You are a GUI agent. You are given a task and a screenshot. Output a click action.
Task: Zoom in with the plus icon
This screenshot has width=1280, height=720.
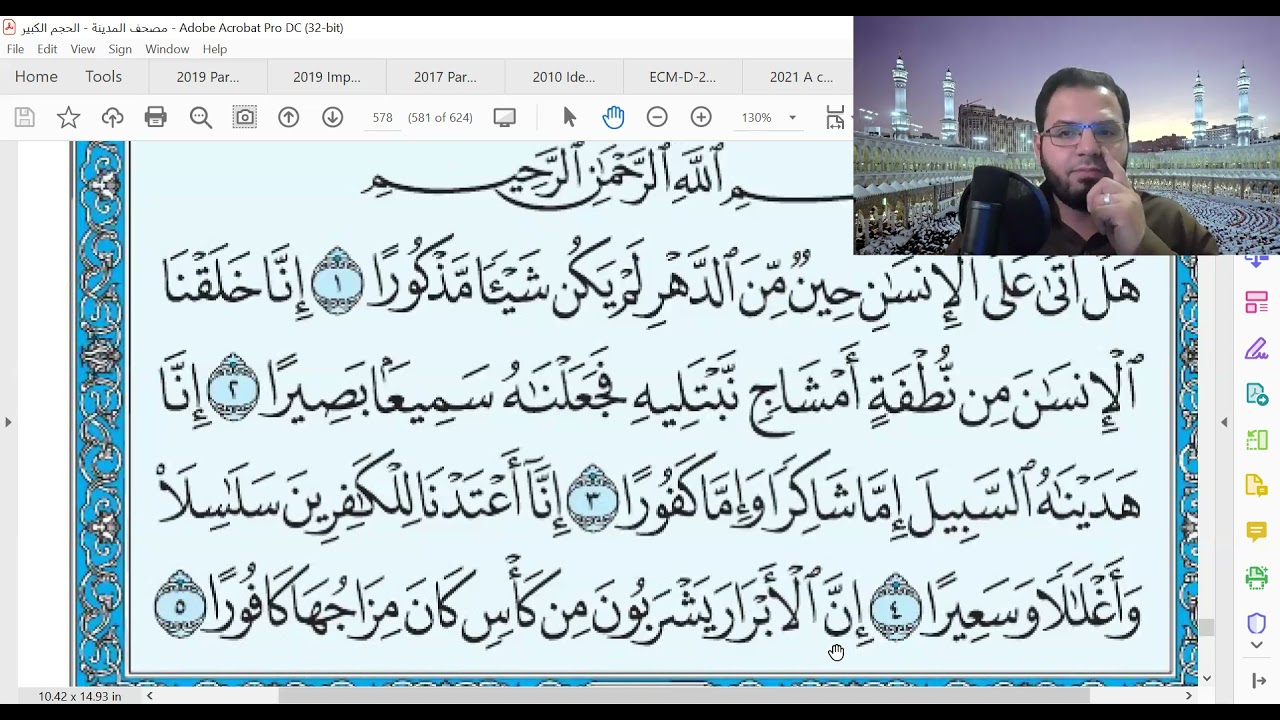pyautogui.click(x=701, y=118)
